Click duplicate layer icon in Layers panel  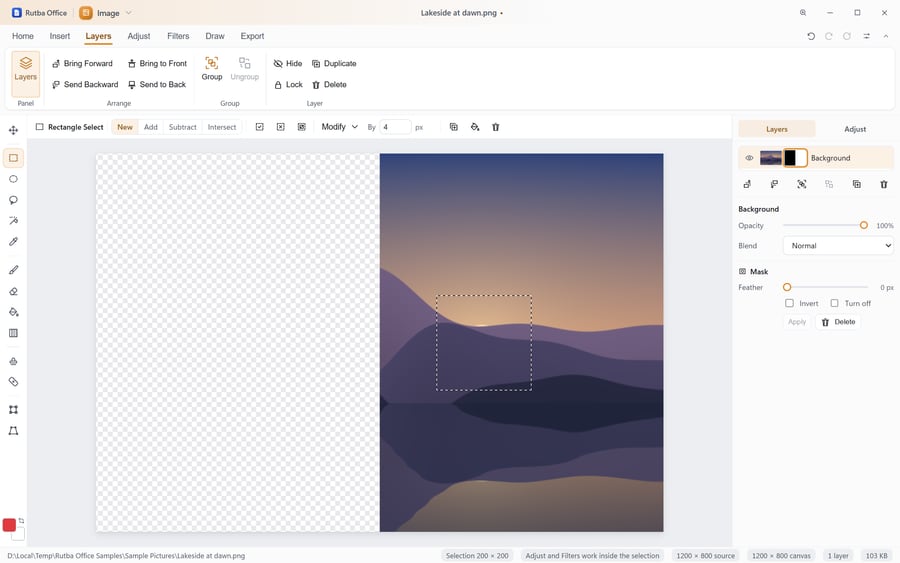coord(856,184)
